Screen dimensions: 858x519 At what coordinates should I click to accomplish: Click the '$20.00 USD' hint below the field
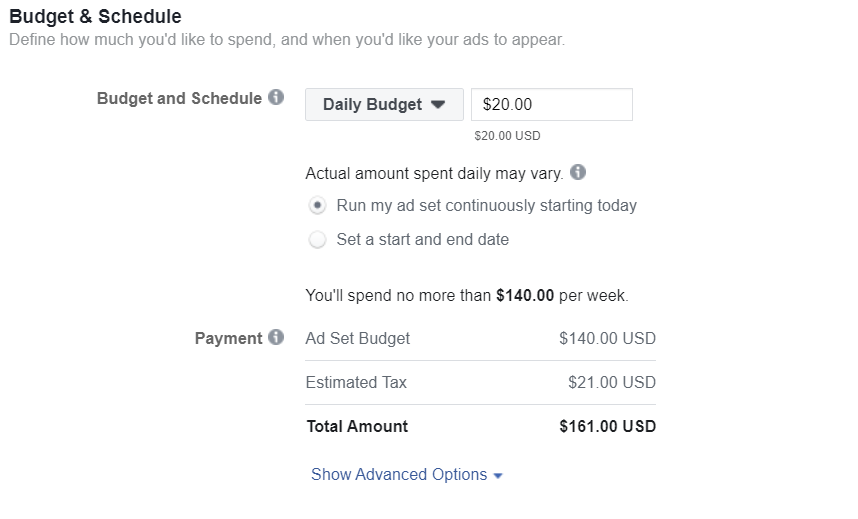pyautogui.click(x=507, y=136)
